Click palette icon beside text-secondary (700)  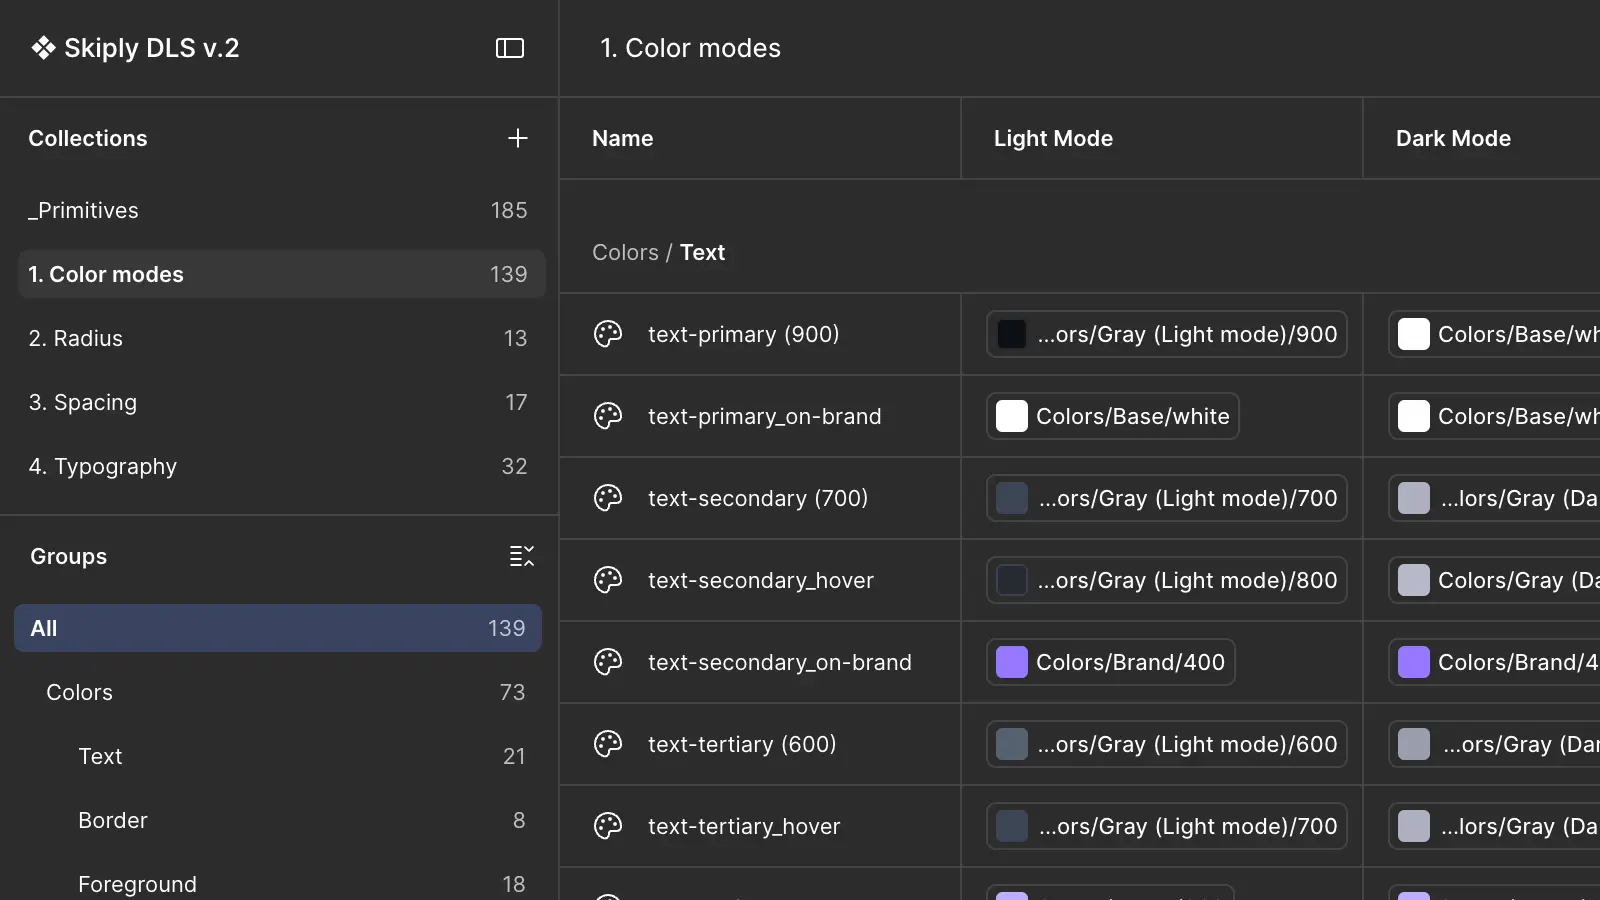point(608,498)
